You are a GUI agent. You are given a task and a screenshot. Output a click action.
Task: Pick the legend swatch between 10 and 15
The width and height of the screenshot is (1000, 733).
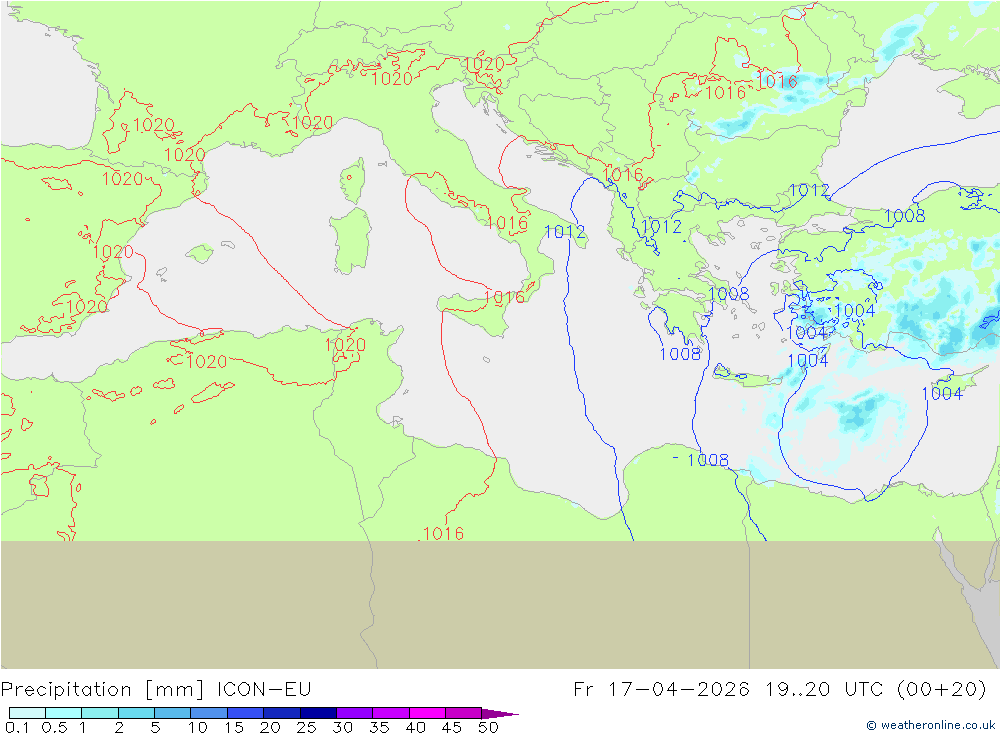[209, 713]
